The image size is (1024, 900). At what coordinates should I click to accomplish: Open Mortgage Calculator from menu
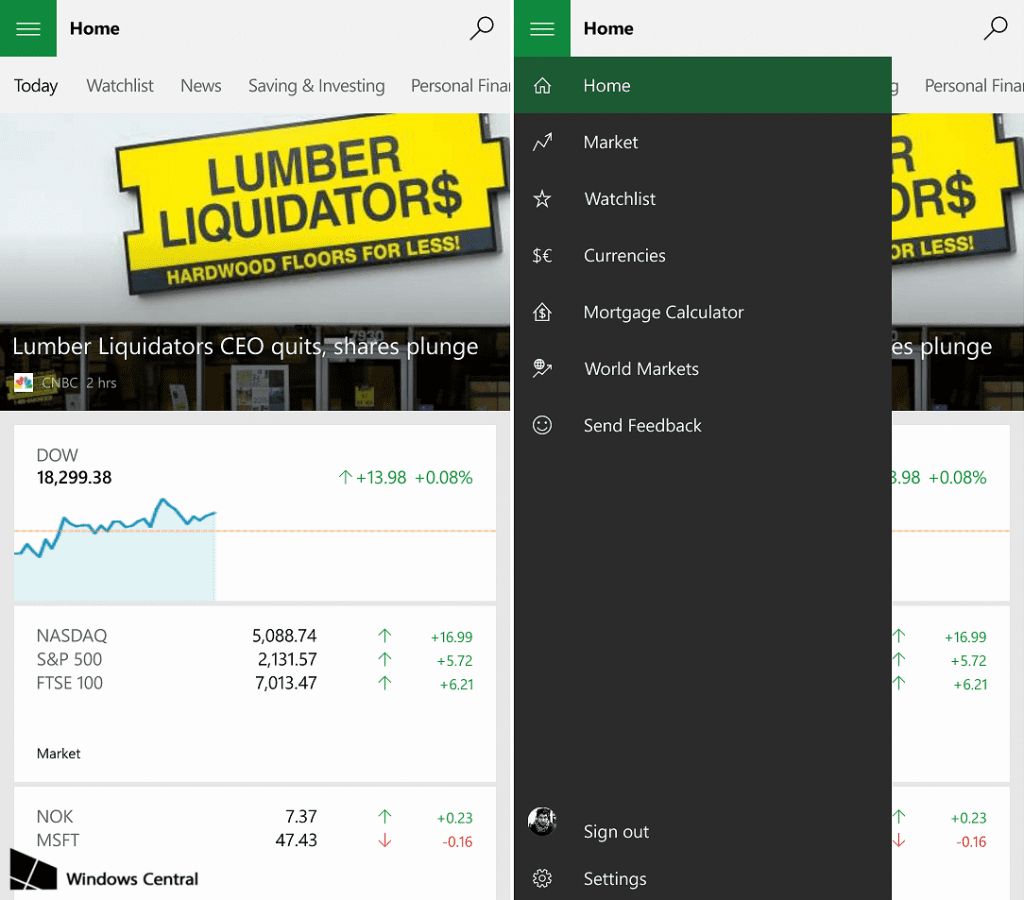pyautogui.click(x=703, y=312)
